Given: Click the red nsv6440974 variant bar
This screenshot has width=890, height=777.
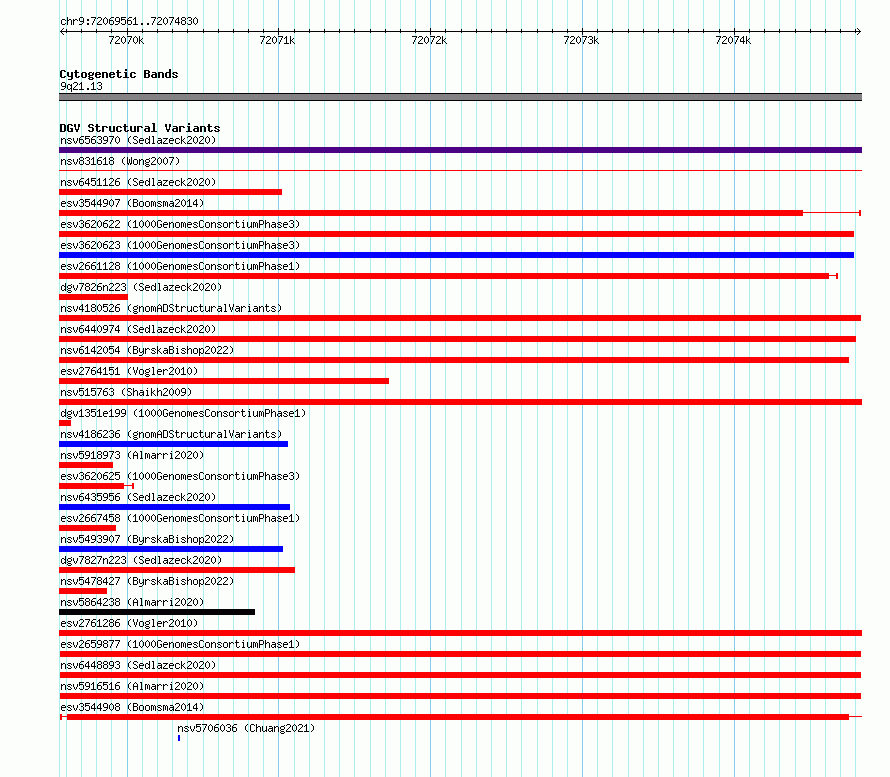Looking at the screenshot, I should point(457,339).
